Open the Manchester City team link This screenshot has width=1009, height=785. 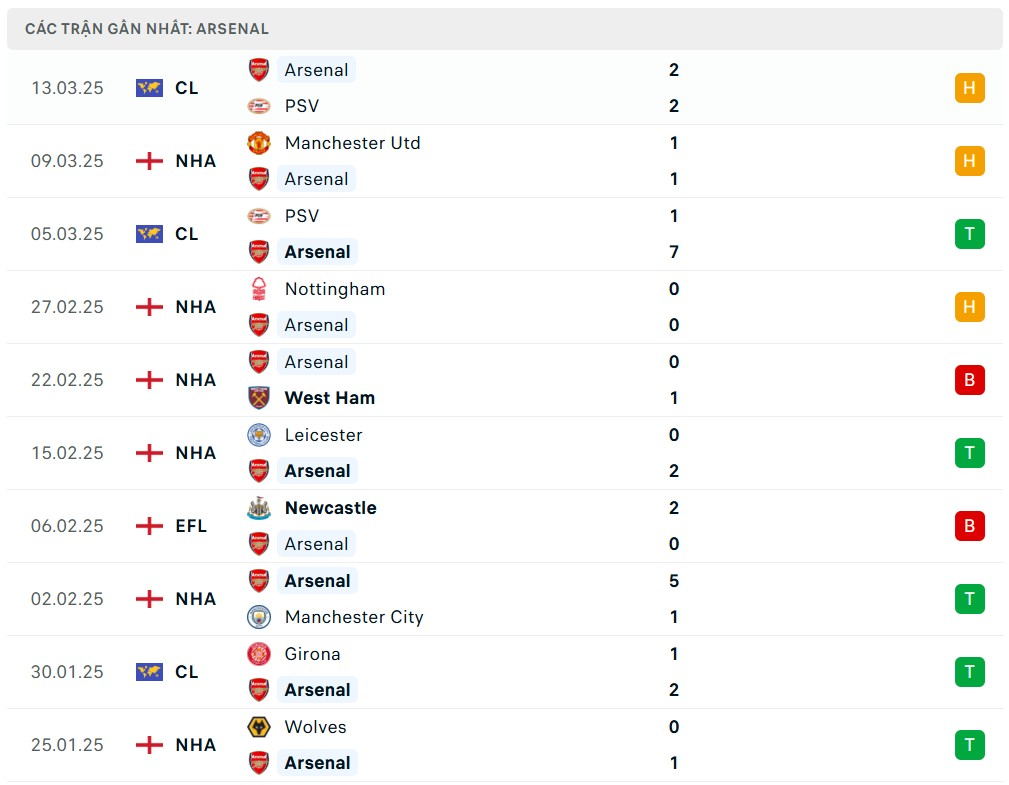[354, 617]
